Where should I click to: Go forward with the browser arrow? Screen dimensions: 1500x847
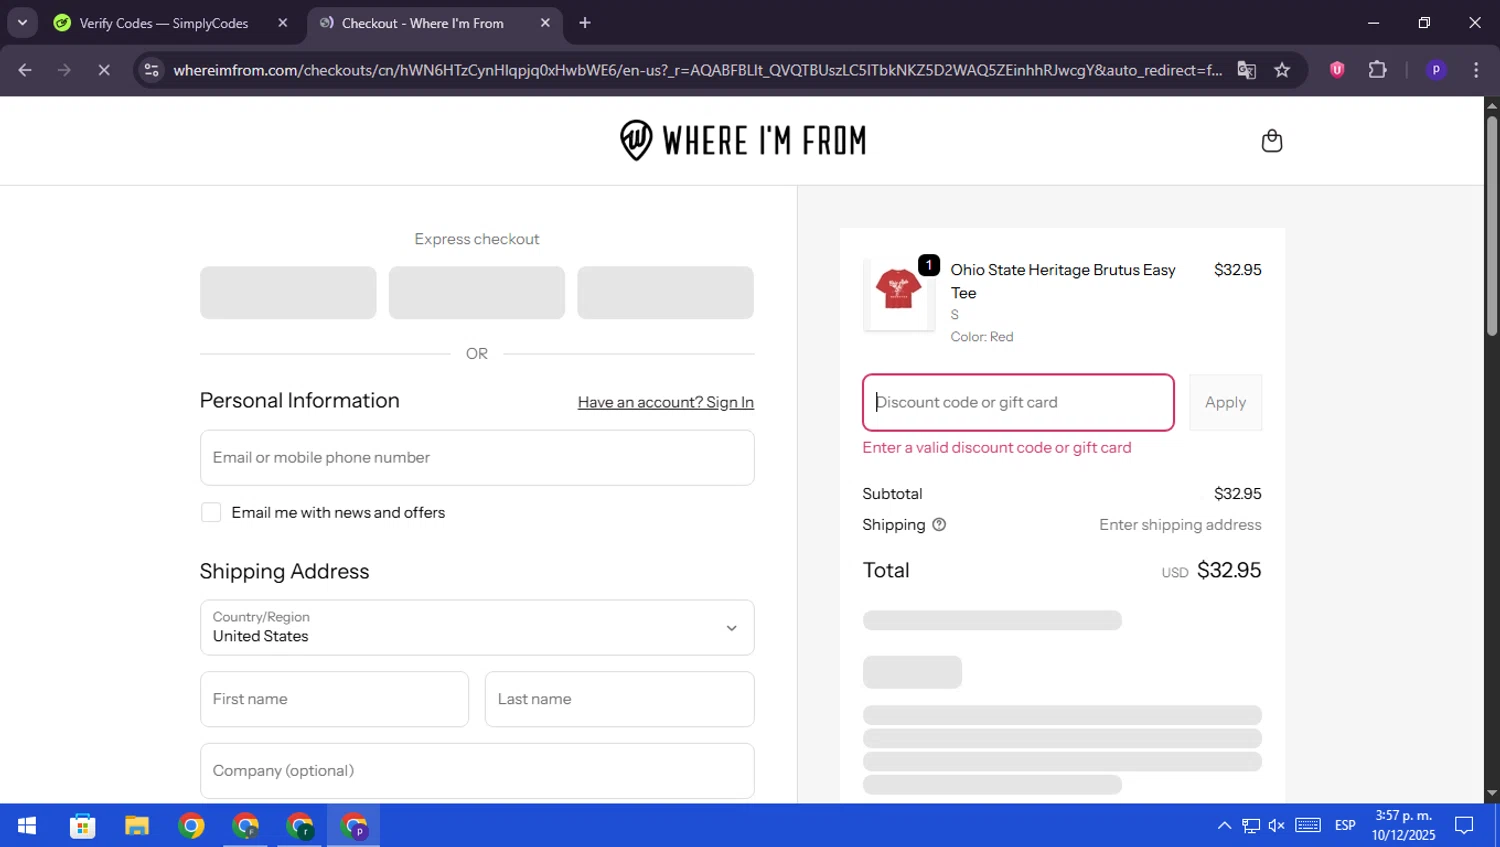[64, 70]
